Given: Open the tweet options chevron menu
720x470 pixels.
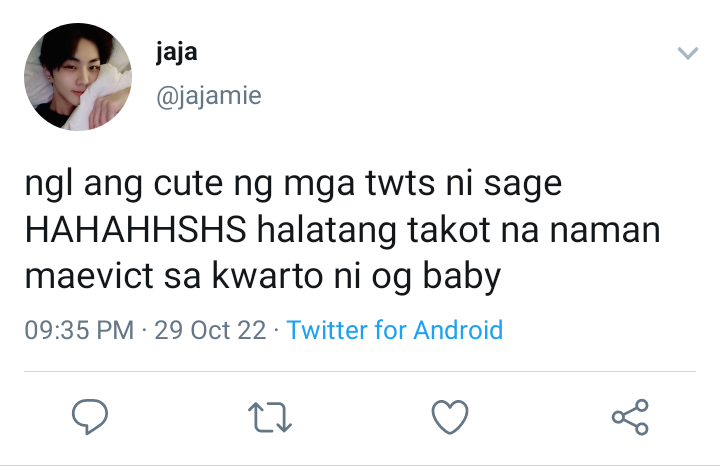Looking at the screenshot, I should pos(688,53).
